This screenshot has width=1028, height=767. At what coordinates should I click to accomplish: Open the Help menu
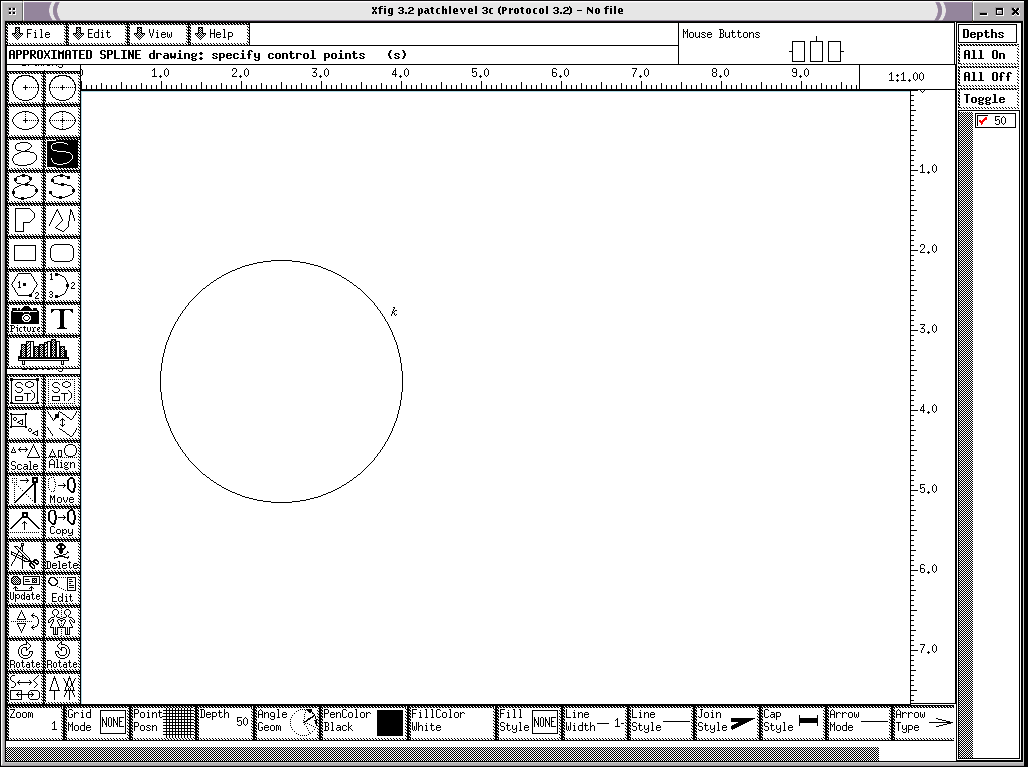(220, 34)
